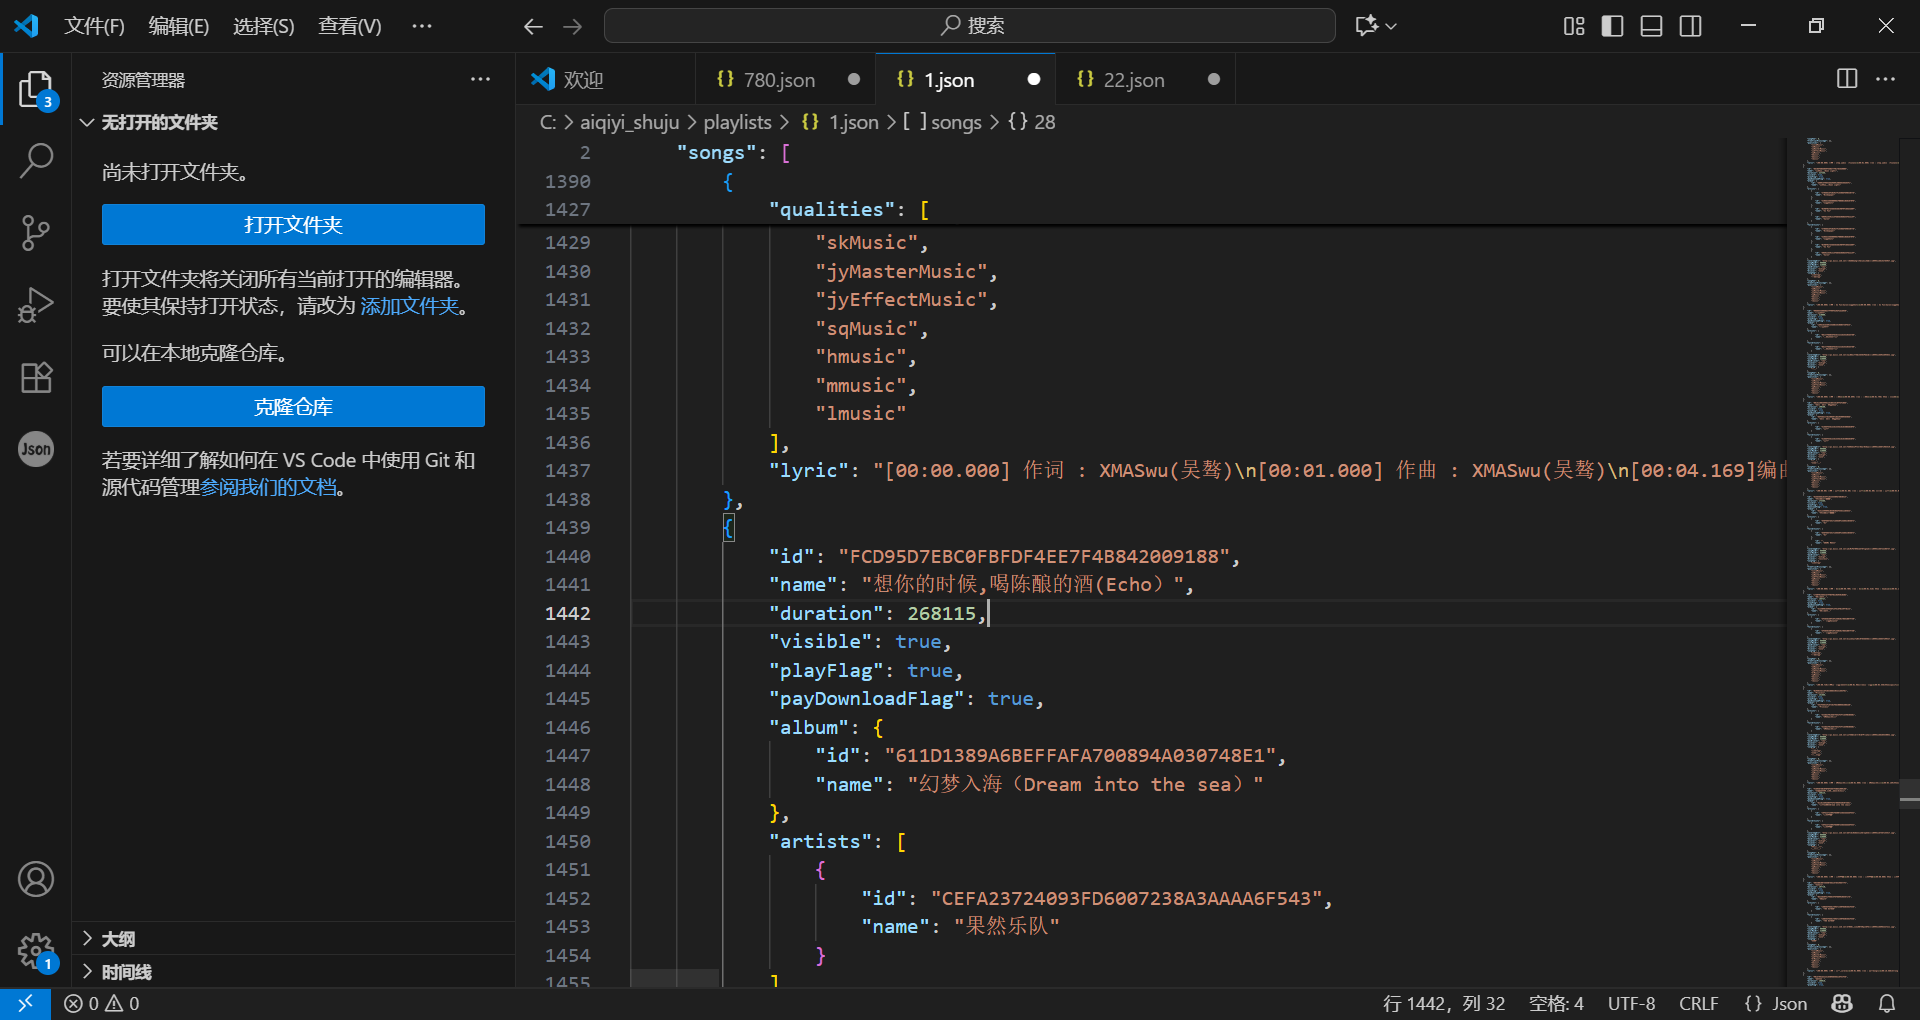Click the notifications bell in status bar
This screenshot has width=1920, height=1020.
[x=1887, y=1003]
